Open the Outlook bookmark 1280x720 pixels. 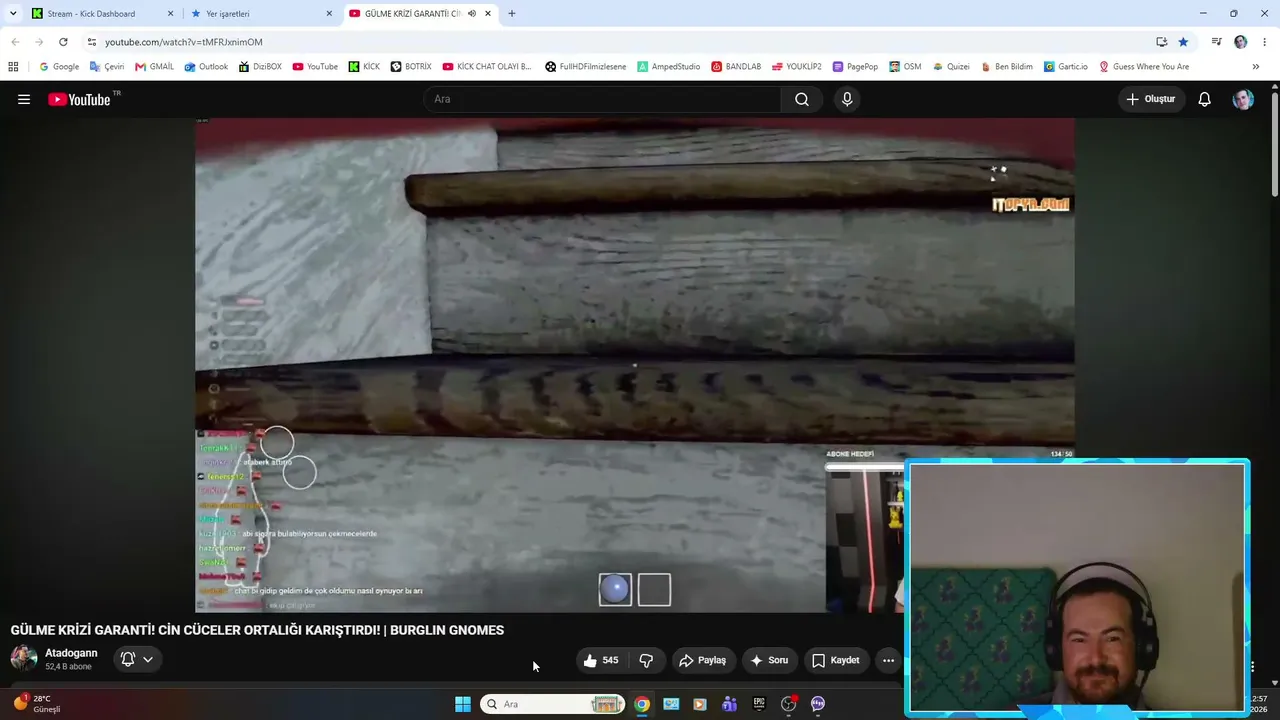[x=206, y=67]
